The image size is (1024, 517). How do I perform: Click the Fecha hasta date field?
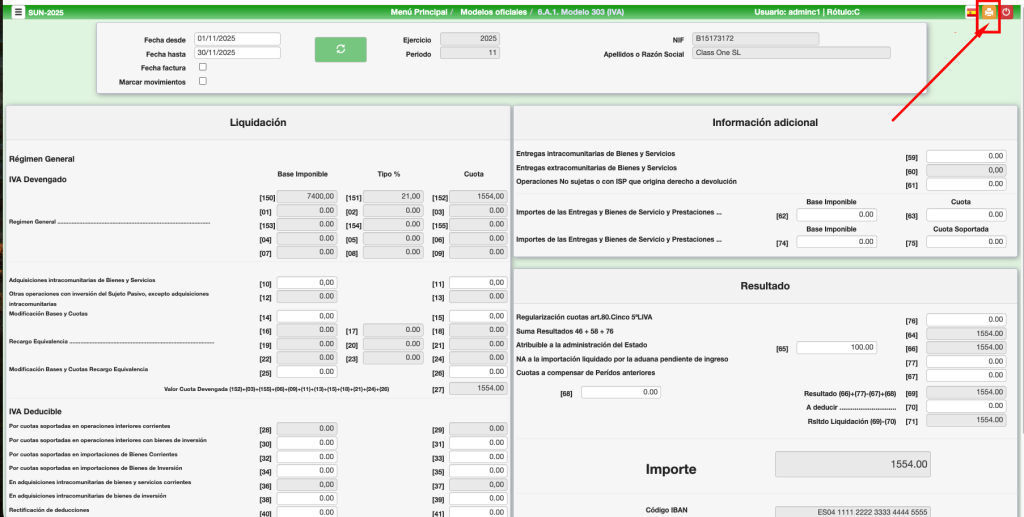point(237,53)
